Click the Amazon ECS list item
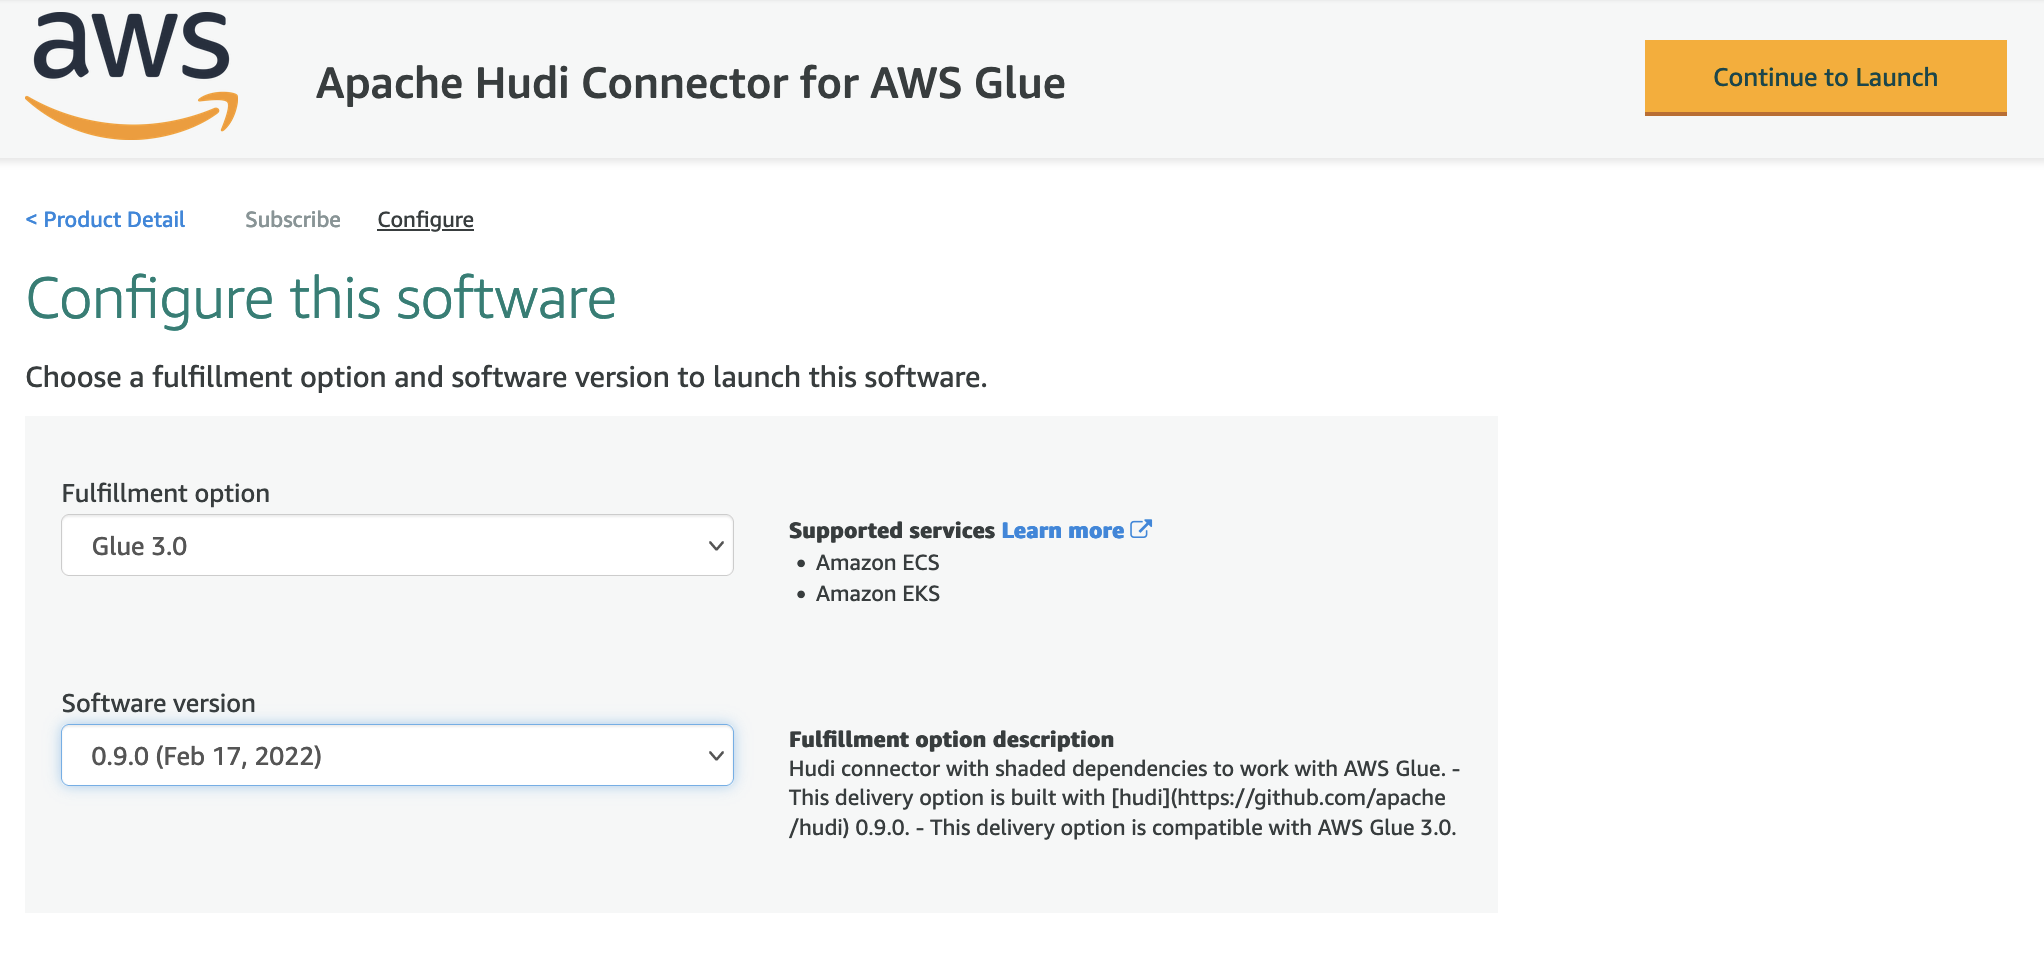Viewport: 2044px width, 968px height. click(877, 563)
